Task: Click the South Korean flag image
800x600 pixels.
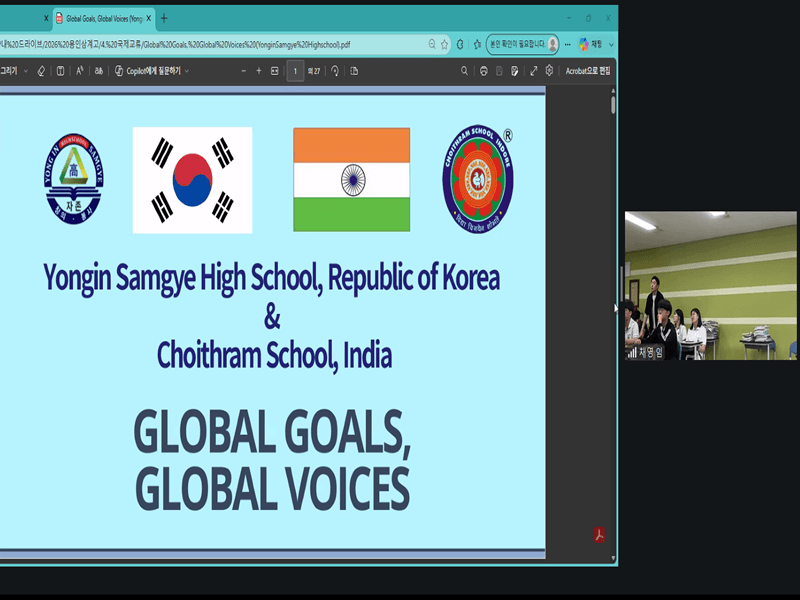Action: [192, 180]
